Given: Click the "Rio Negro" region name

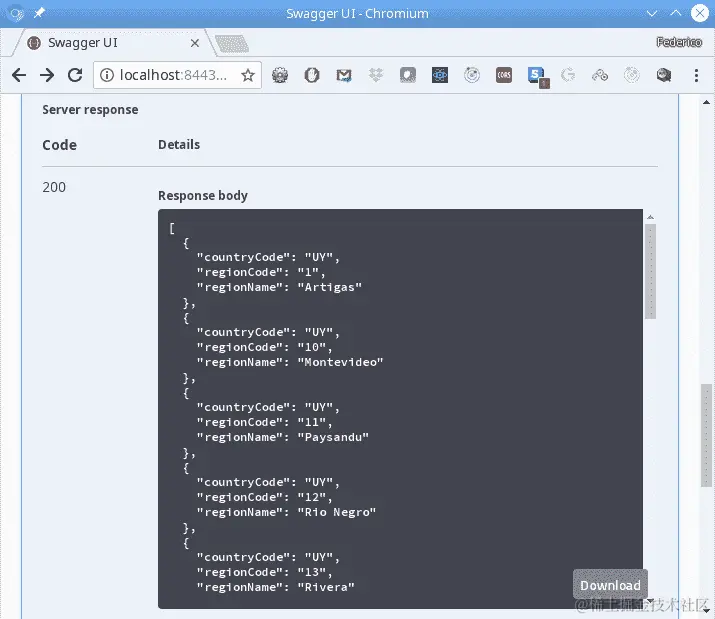Looking at the screenshot, I should [x=337, y=512].
